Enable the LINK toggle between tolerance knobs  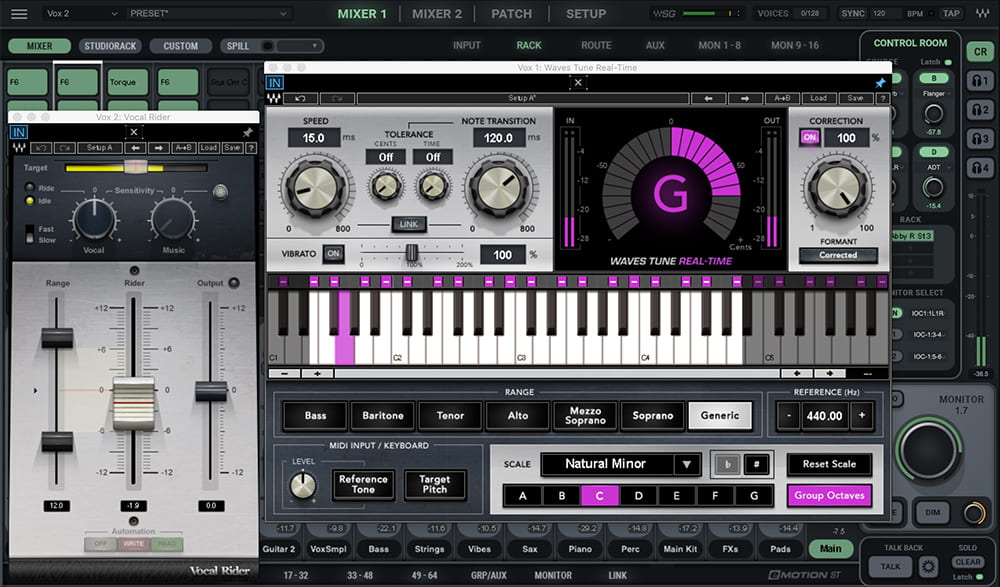pyautogui.click(x=408, y=224)
